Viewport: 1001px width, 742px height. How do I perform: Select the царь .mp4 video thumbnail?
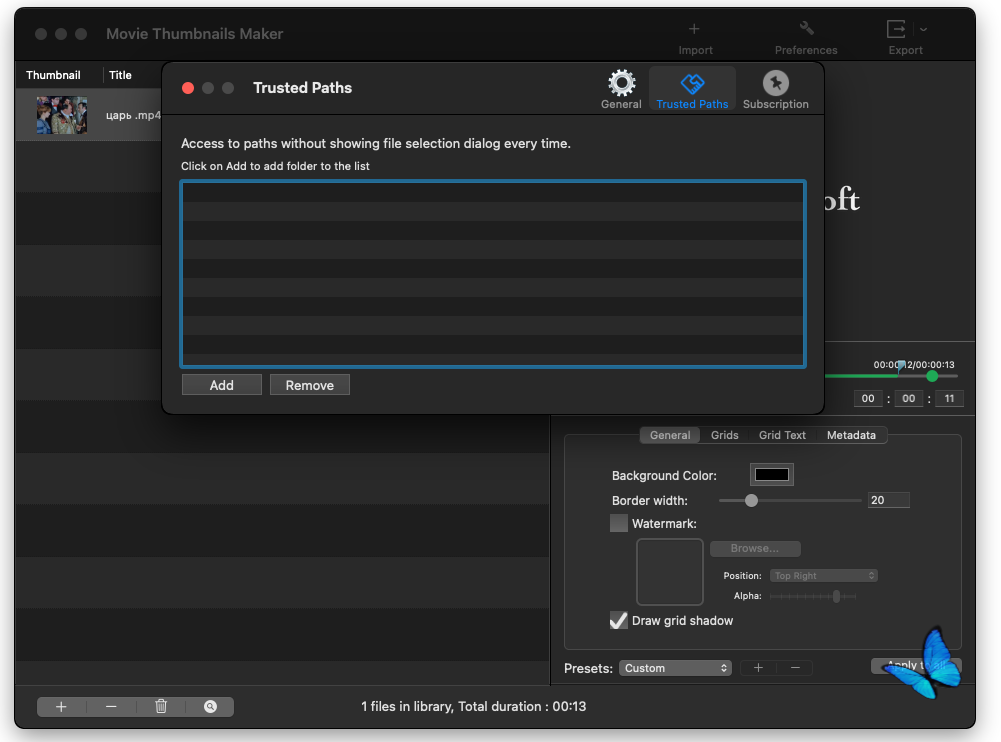tap(62, 115)
